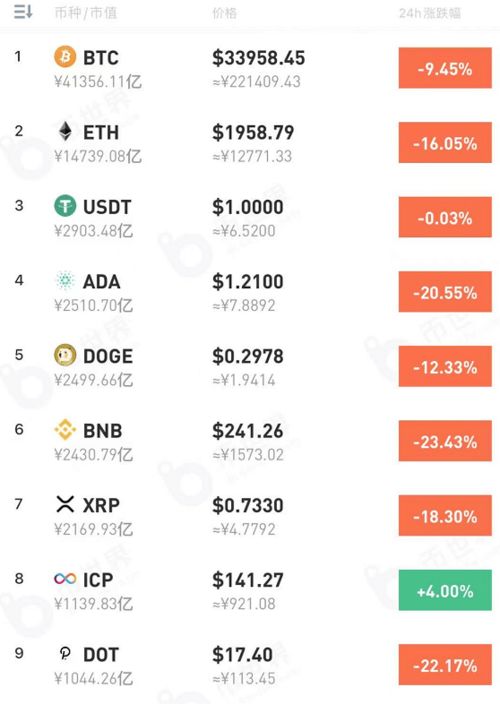Open the DOGE price $0.2978
Viewport: 500px width, 704px height.
(x=248, y=356)
